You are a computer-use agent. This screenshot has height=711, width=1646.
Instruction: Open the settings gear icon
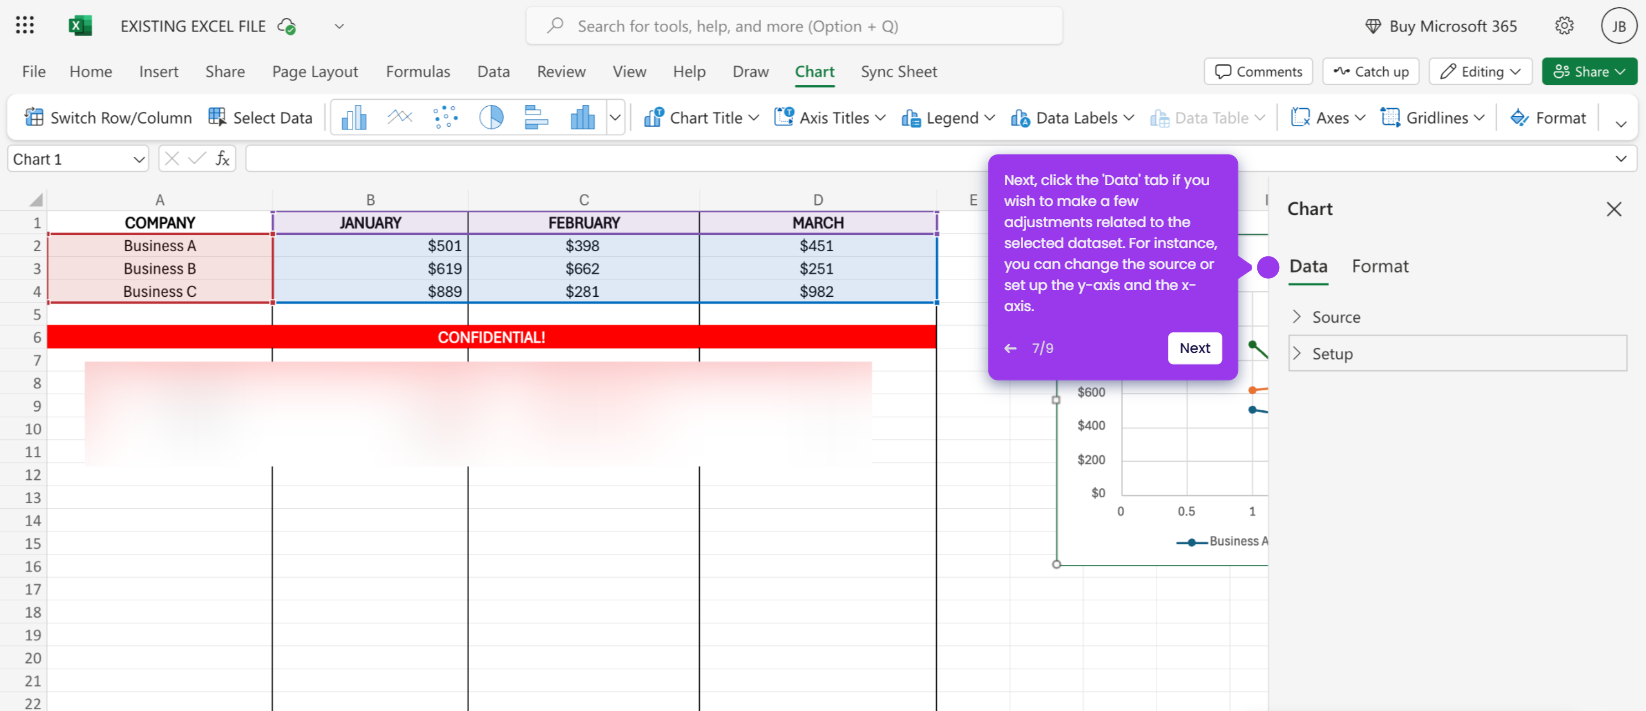[x=1565, y=26]
